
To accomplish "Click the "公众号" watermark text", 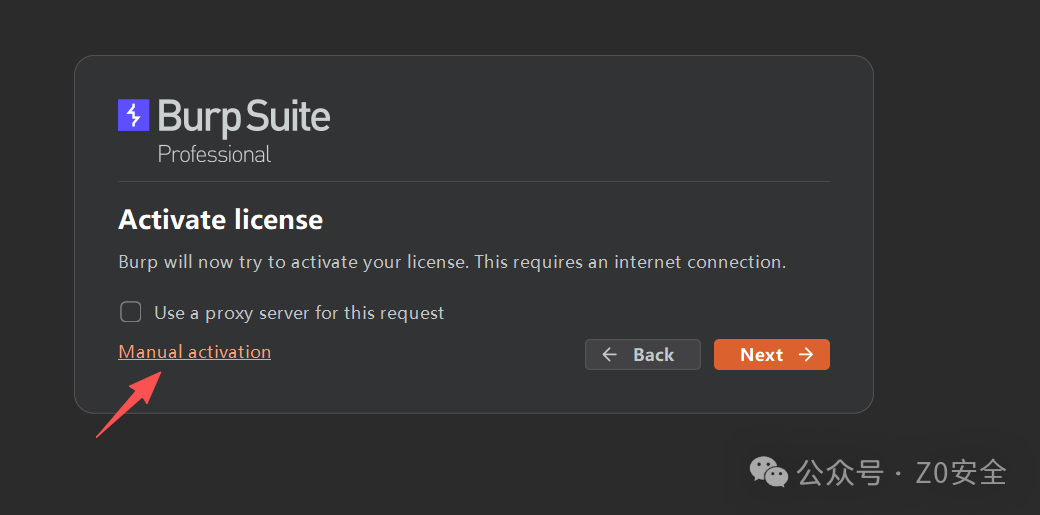I will (840, 473).
